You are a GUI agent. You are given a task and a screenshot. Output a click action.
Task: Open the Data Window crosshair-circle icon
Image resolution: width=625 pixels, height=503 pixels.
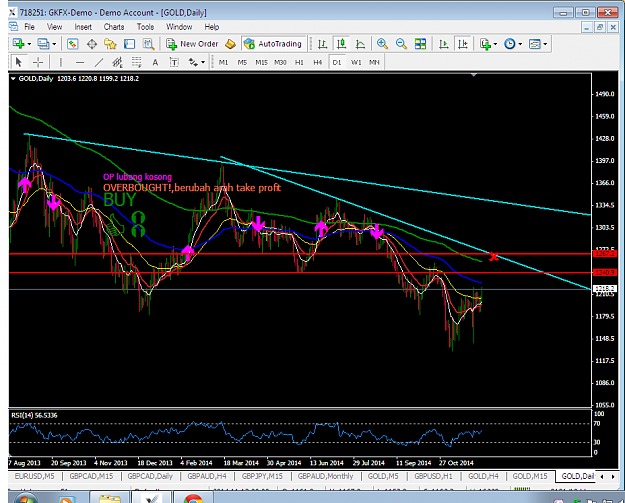pyautogui.click(x=92, y=44)
